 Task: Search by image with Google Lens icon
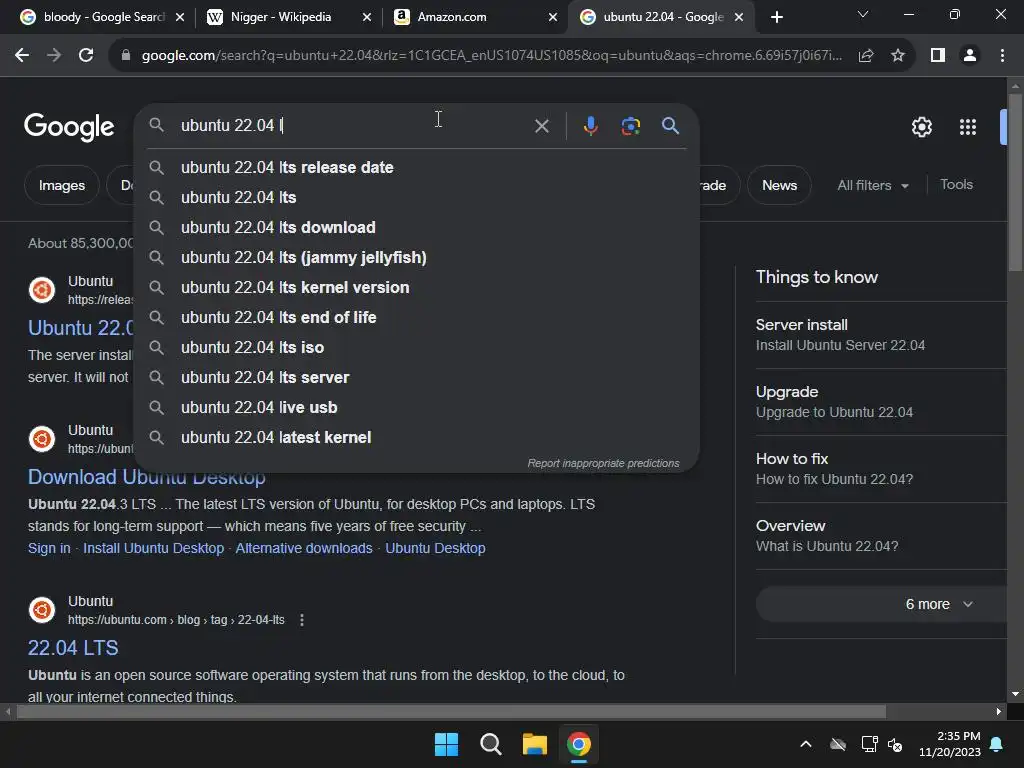pos(630,125)
